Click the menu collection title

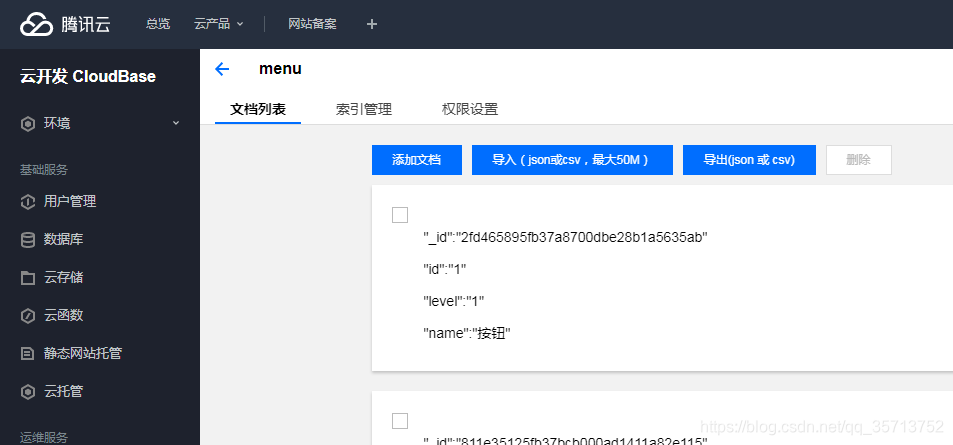pos(280,69)
